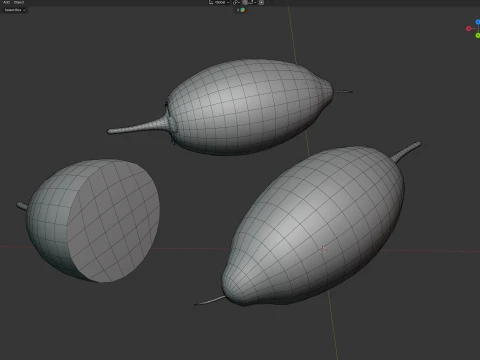Toggle the snapping magnet icon
This screenshot has width=480, height=360.
[x=245, y=2]
